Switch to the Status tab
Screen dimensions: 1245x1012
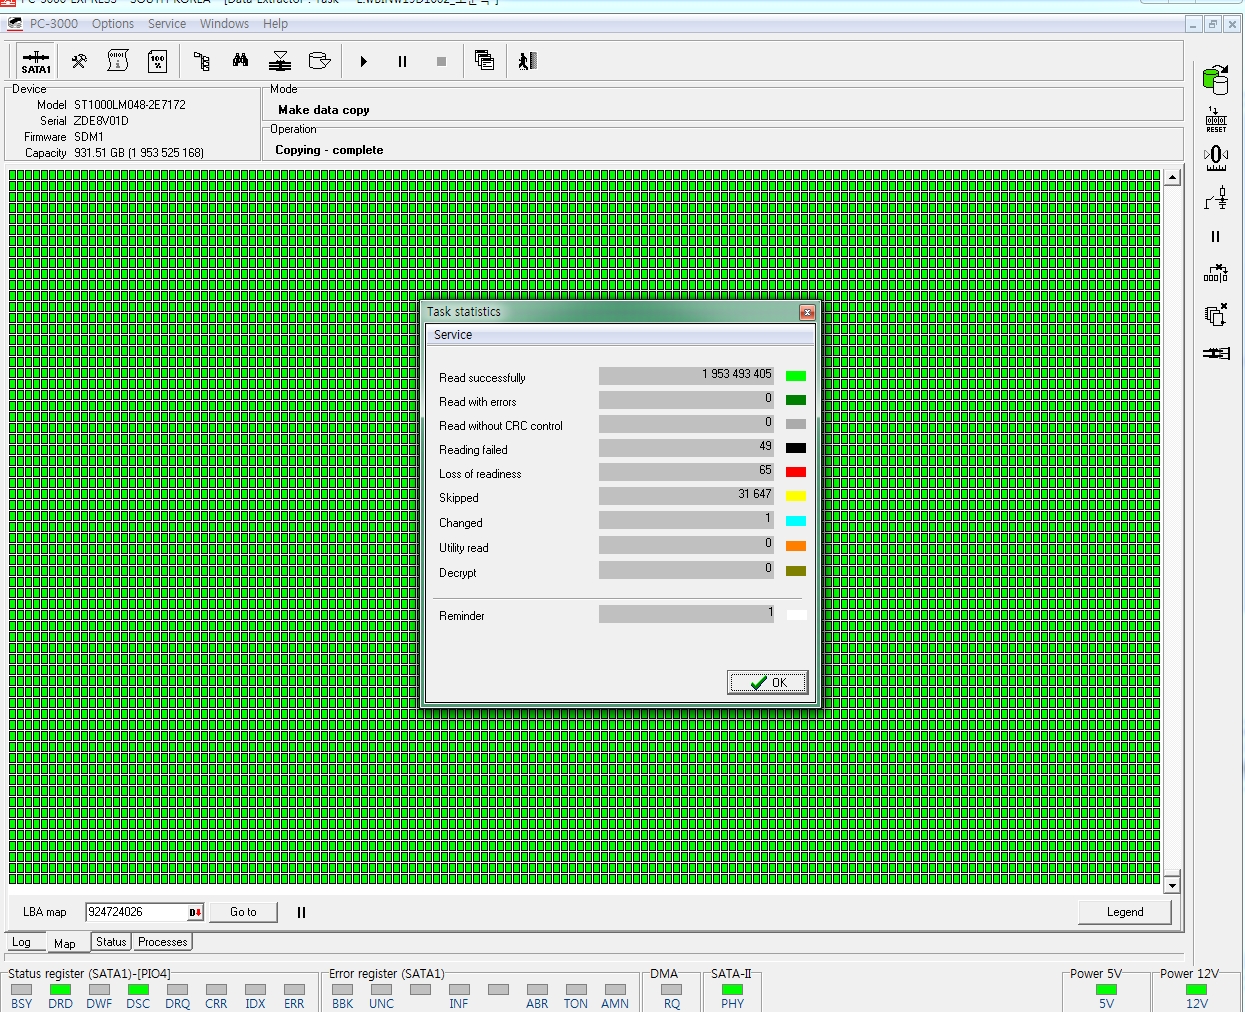[111, 942]
